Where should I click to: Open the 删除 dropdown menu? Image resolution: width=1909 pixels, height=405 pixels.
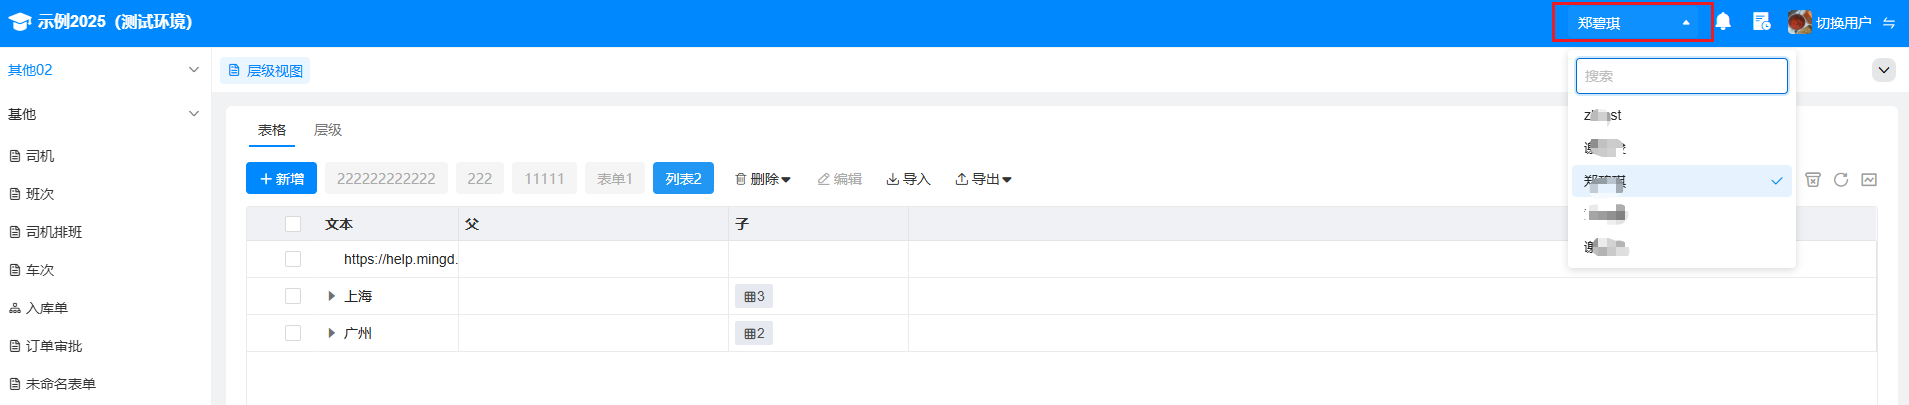click(x=763, y=179)
